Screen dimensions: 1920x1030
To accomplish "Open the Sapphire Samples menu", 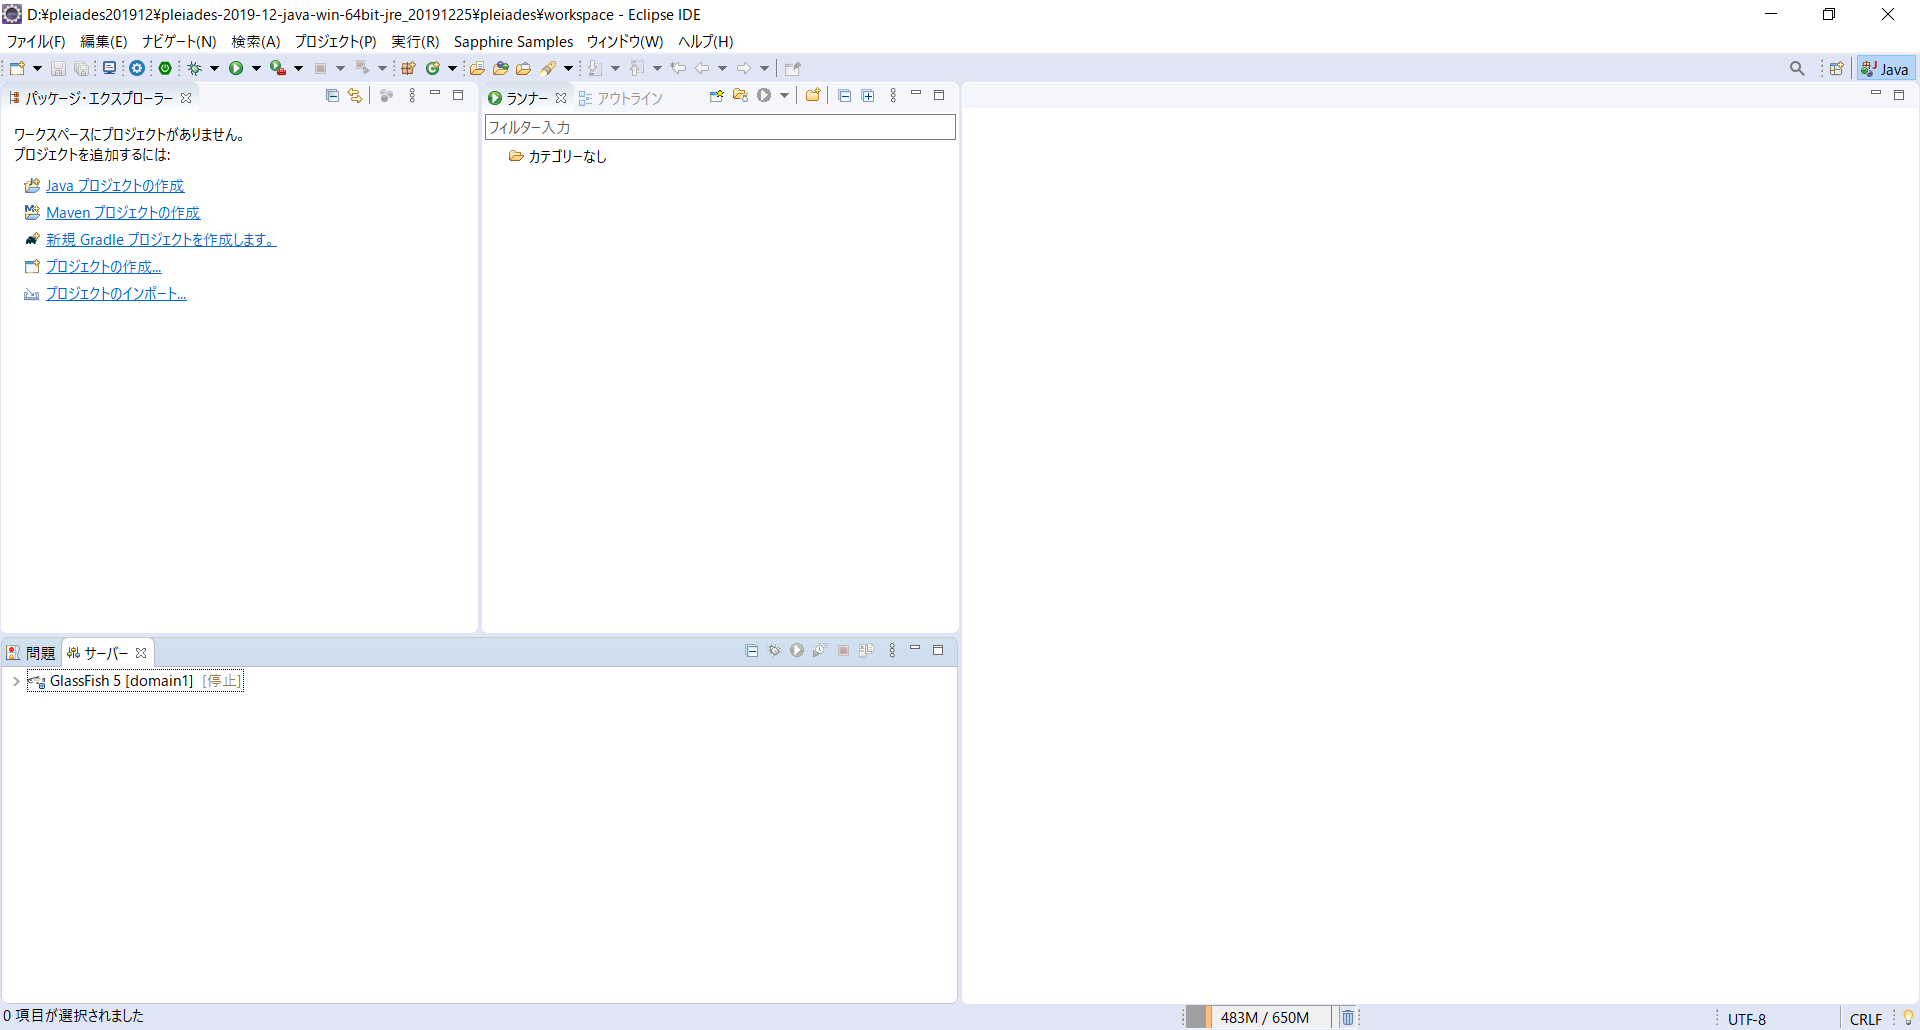I will coord(513,41).
